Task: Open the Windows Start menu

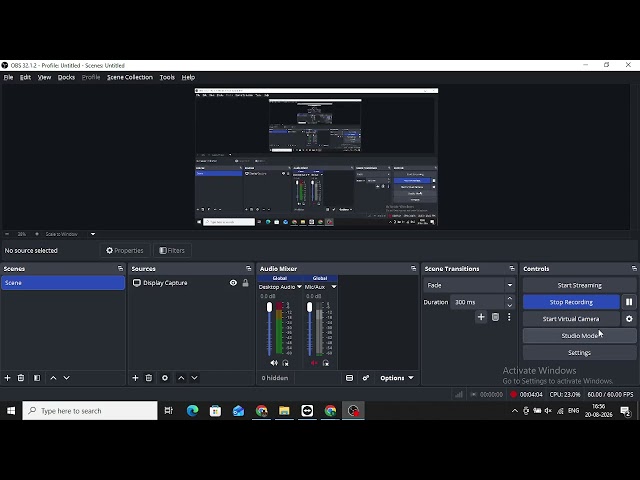Action: point(11,411)
